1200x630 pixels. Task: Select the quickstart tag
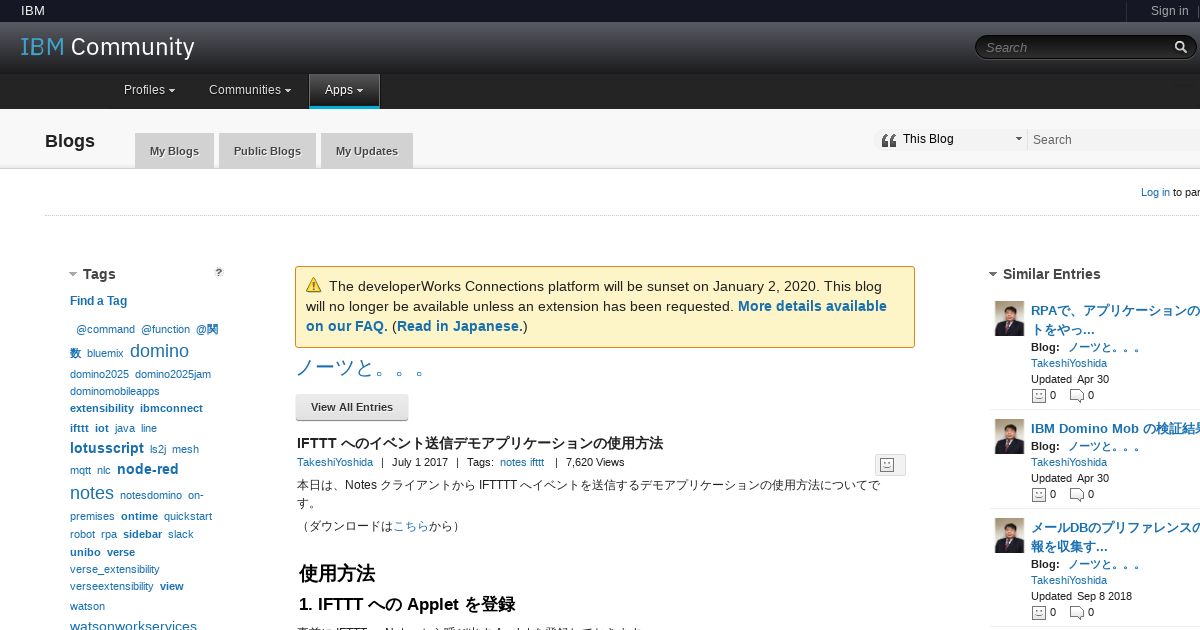tap(188, 516)
